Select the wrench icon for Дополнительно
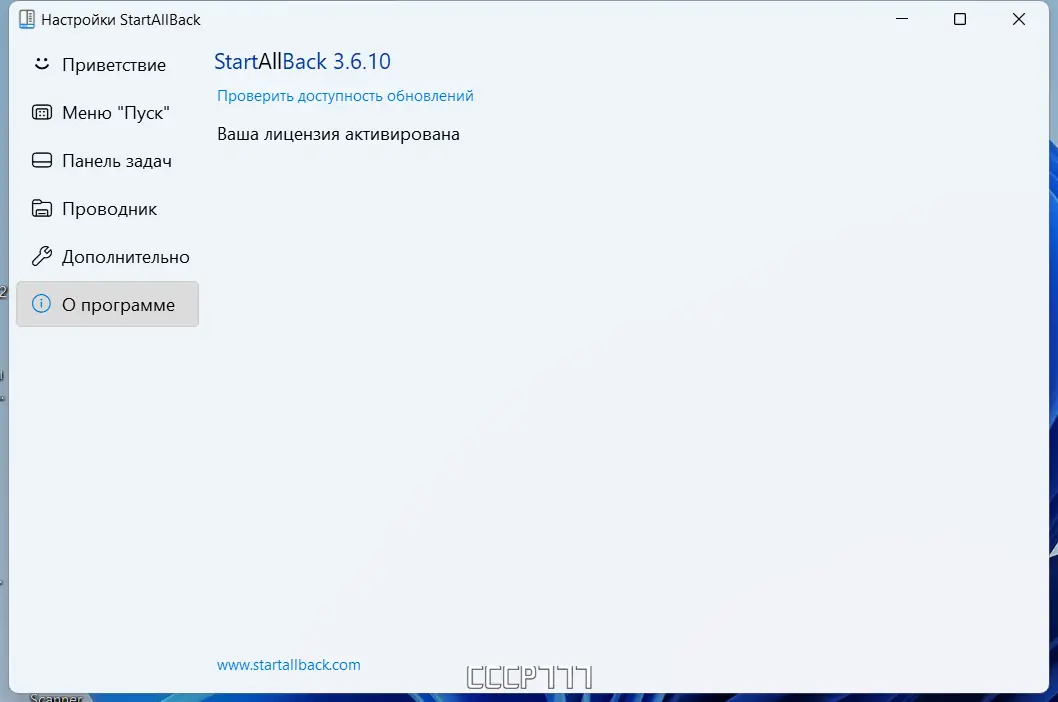The image size is (1058, 702). click(x=41, y=256)
